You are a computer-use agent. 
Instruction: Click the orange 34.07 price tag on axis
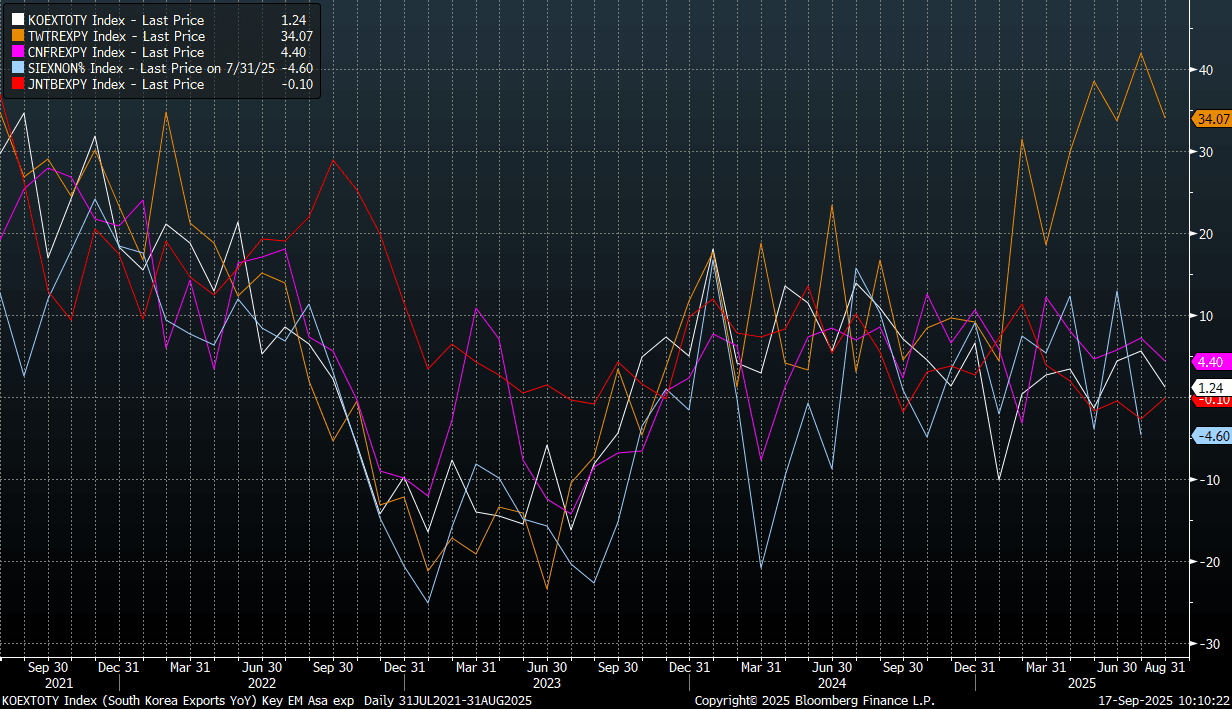point(1212,119)
